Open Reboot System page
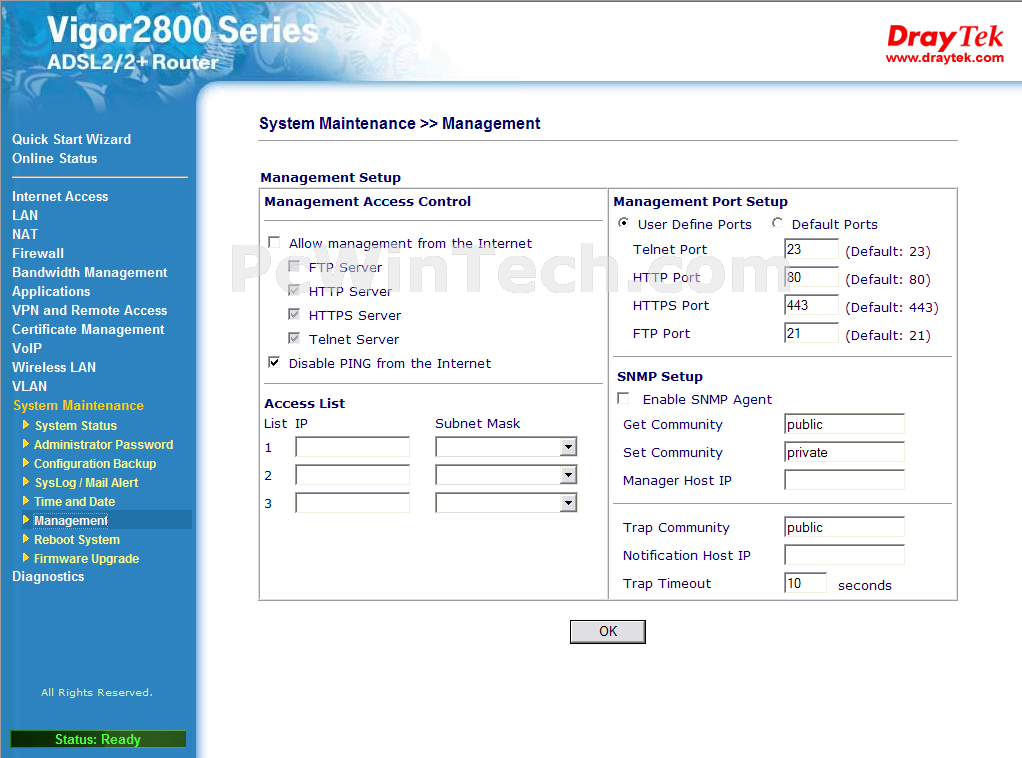Screen dimensions: 1022x758 77,540
